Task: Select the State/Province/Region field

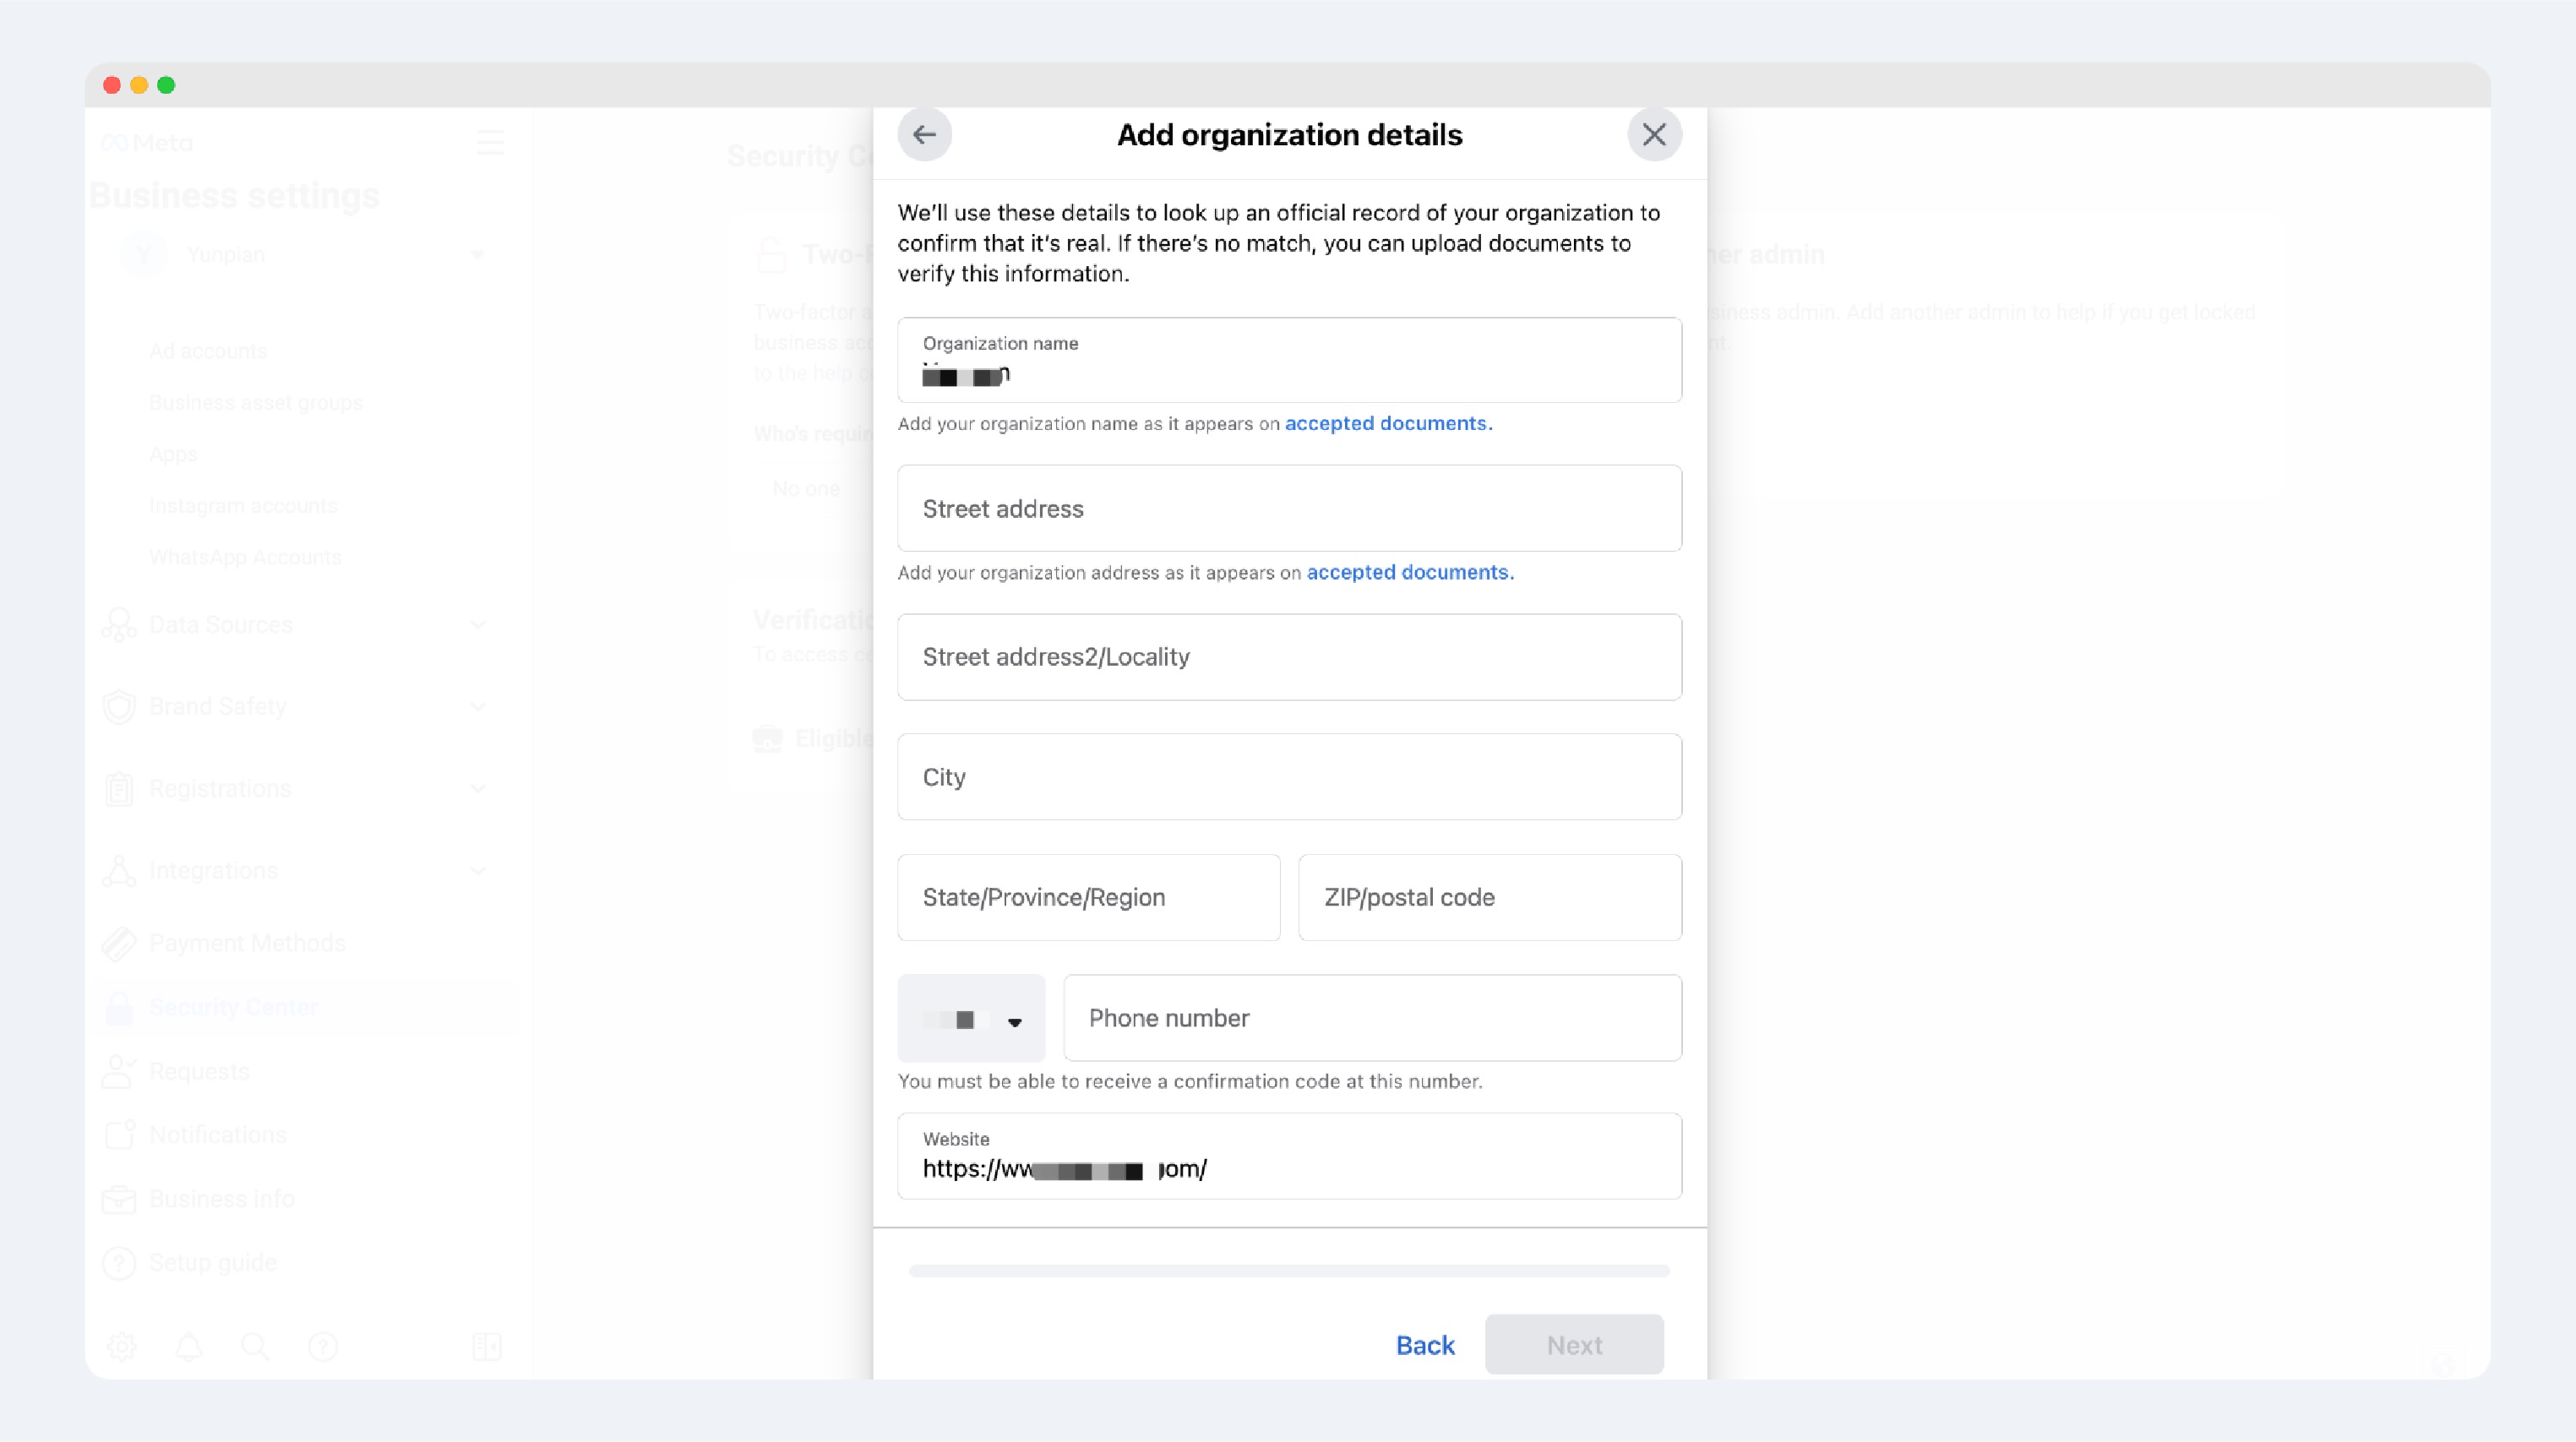Action: [1088, 897]
